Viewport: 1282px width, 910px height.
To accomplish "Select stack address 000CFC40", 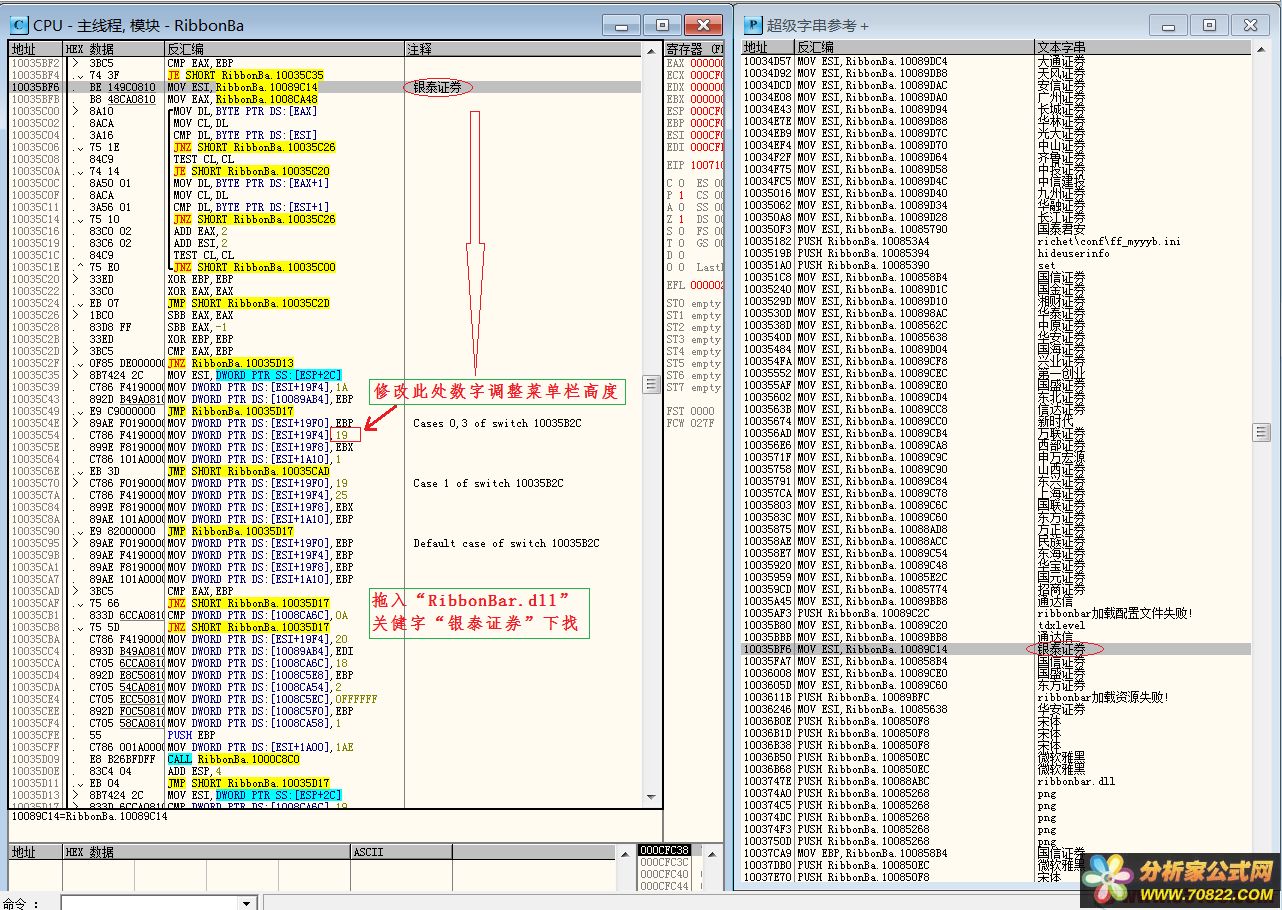I will click(665, 874).
